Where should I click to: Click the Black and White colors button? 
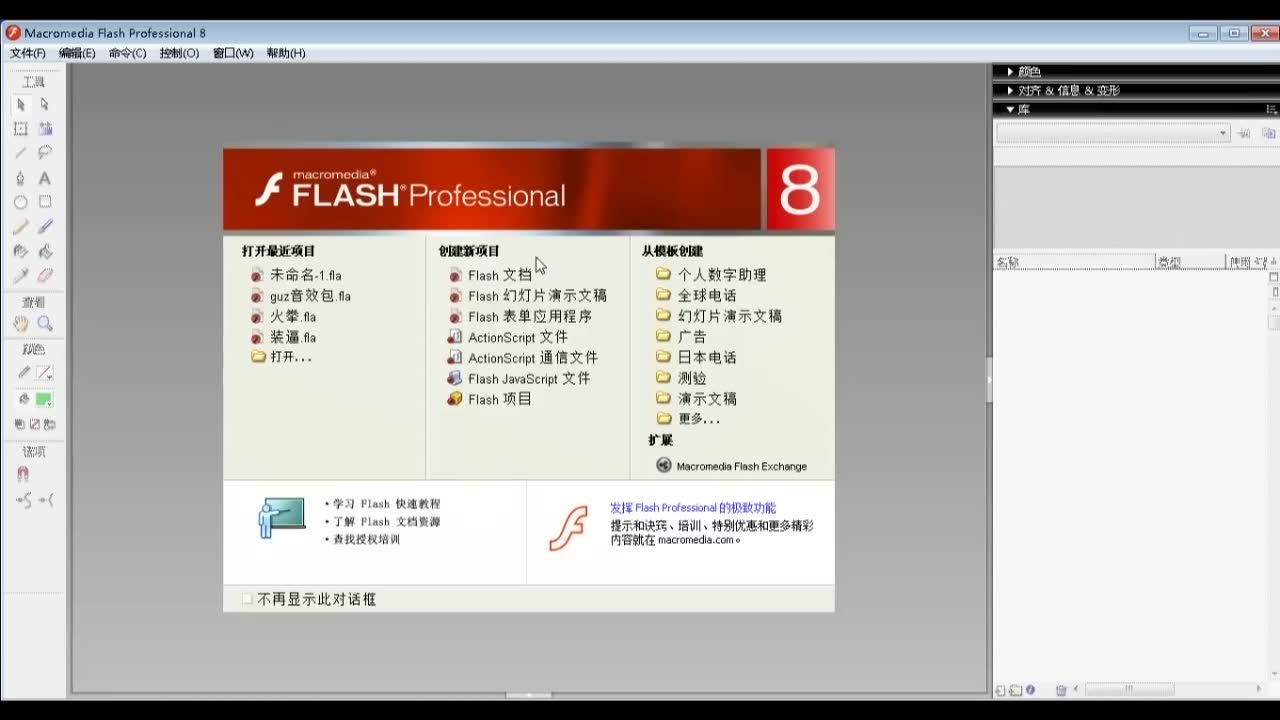[20, 424]
